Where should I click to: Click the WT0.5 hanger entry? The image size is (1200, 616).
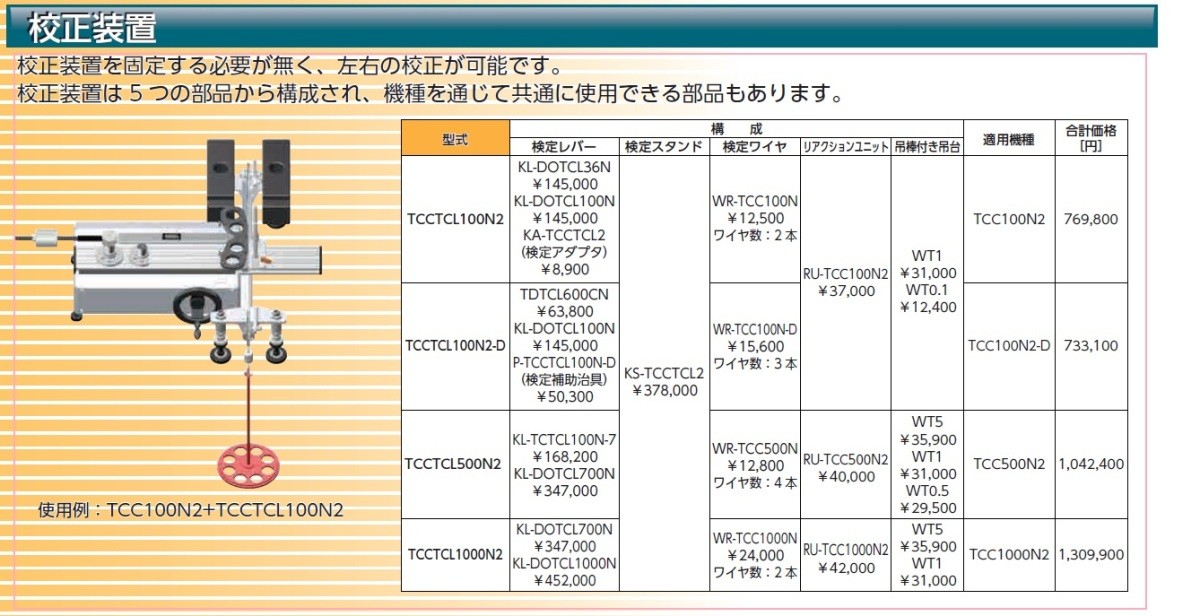tap(927, 490)
